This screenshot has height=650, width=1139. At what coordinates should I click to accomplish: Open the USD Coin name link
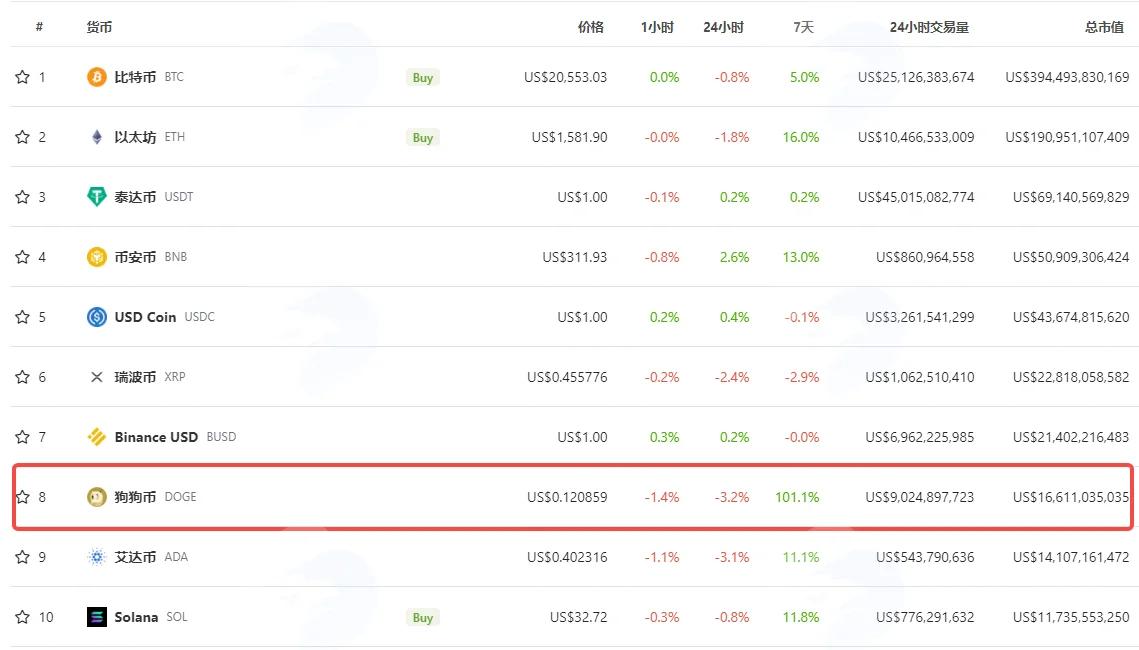coord(145,317)
